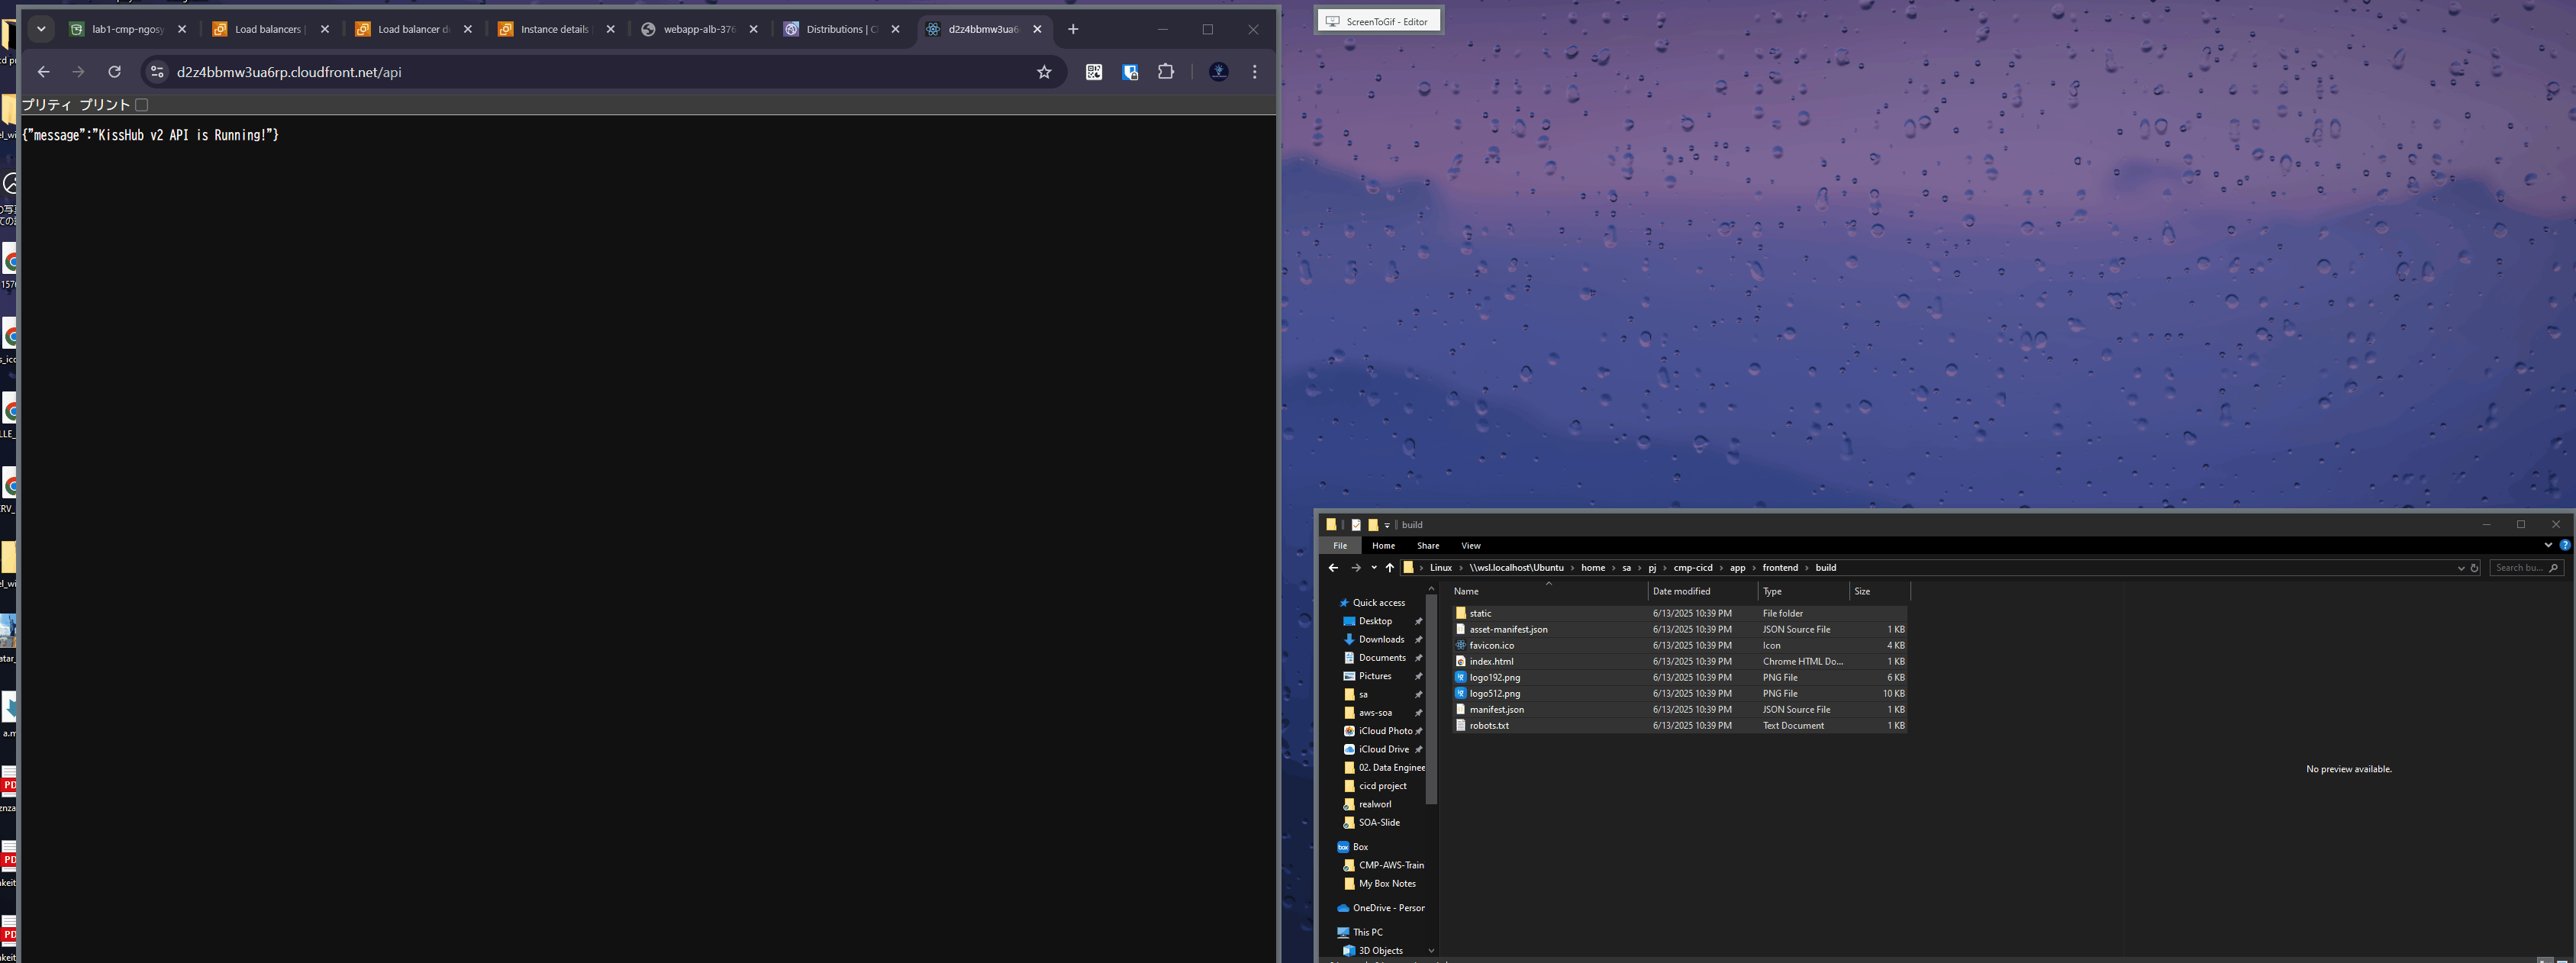Switch to the Instance details tab
Viewport: 2576px width, 963px height.
(554, 29)
